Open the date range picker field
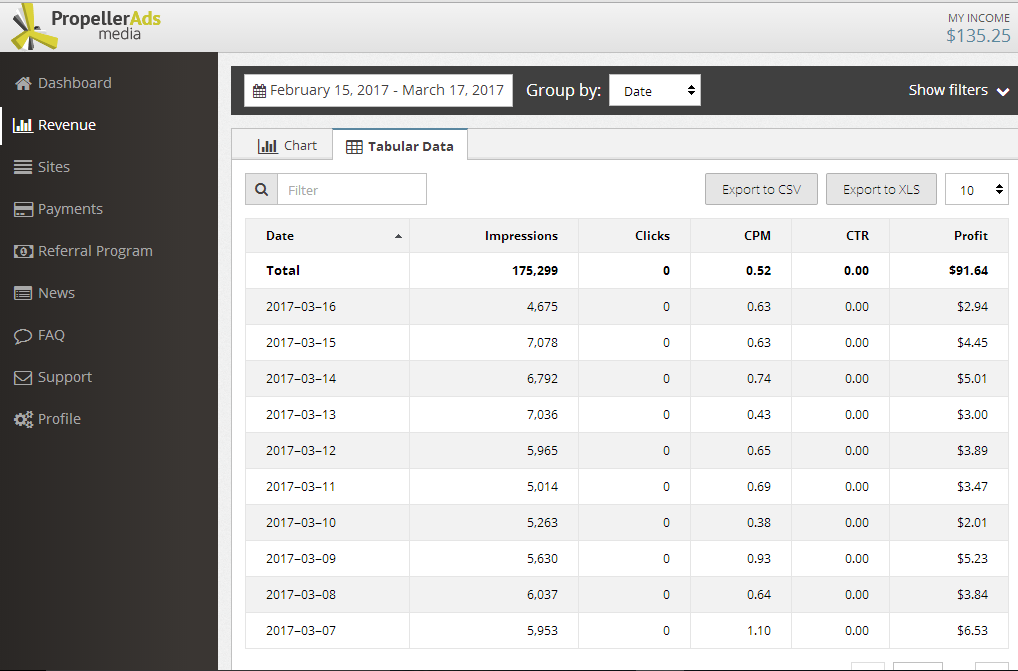1018x671 pixels. coord(379,90)
